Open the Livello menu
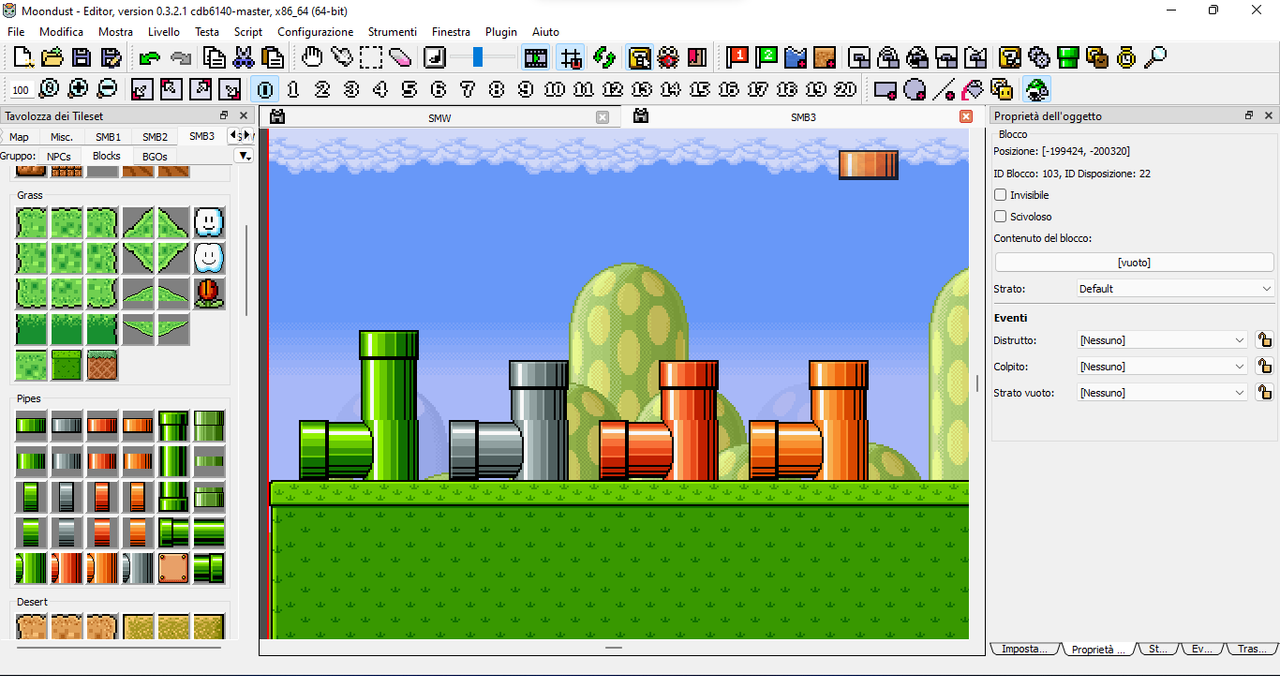 click(x=164, y=32)
